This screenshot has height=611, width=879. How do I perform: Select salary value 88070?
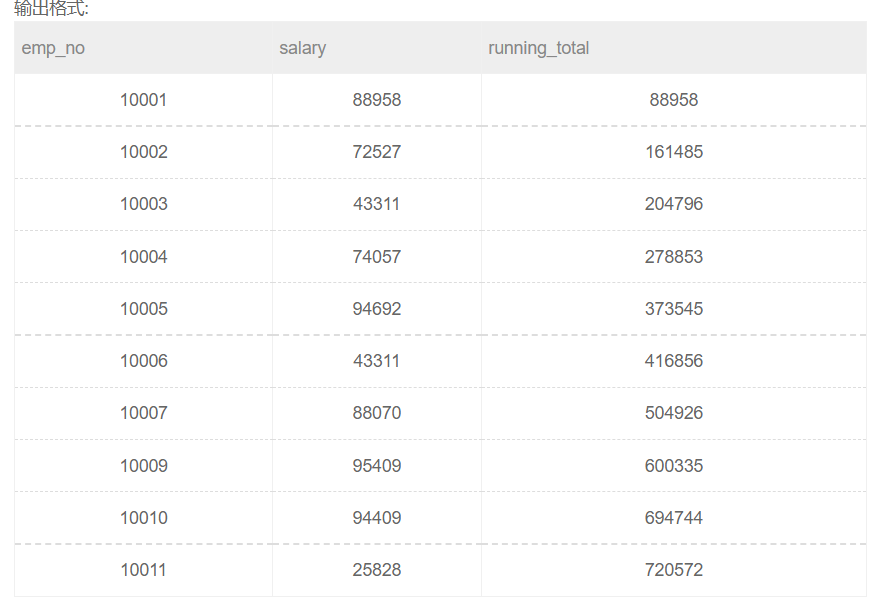coord(377,413)
